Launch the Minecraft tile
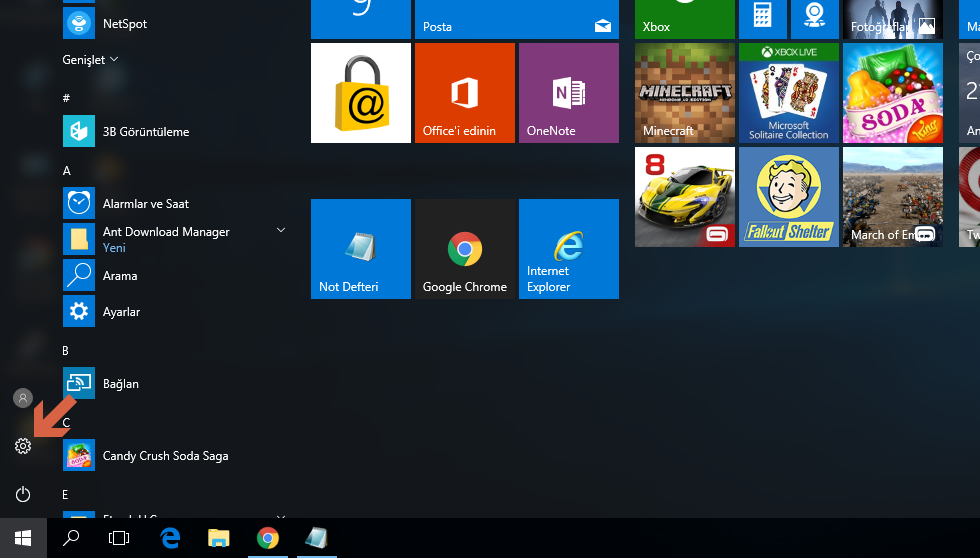Screen dimensions: 980x558 tap(685, 93)
